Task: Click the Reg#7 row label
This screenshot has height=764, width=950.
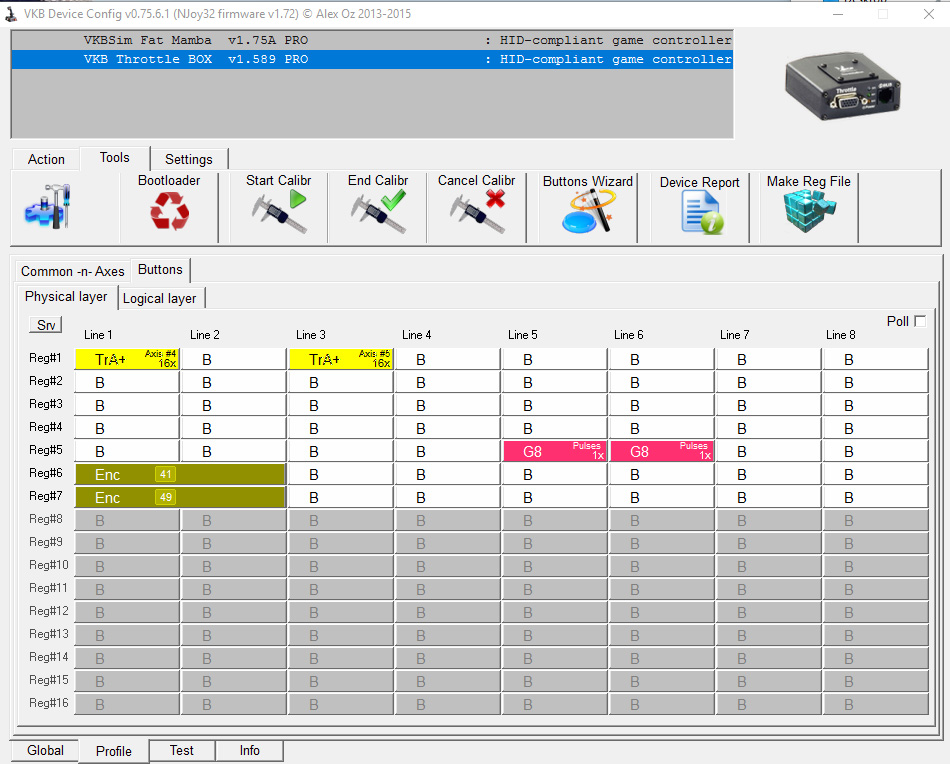Action: tap(46, 496)
